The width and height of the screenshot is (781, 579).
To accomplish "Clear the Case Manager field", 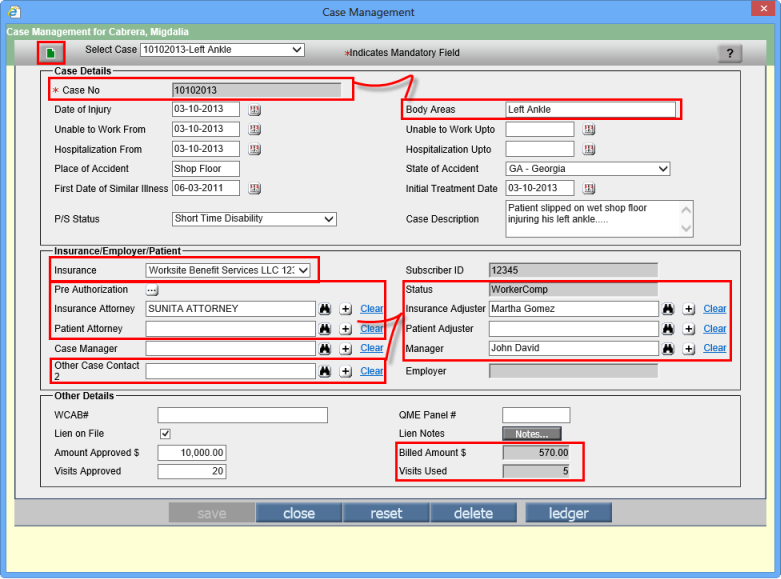I will 372,348.
